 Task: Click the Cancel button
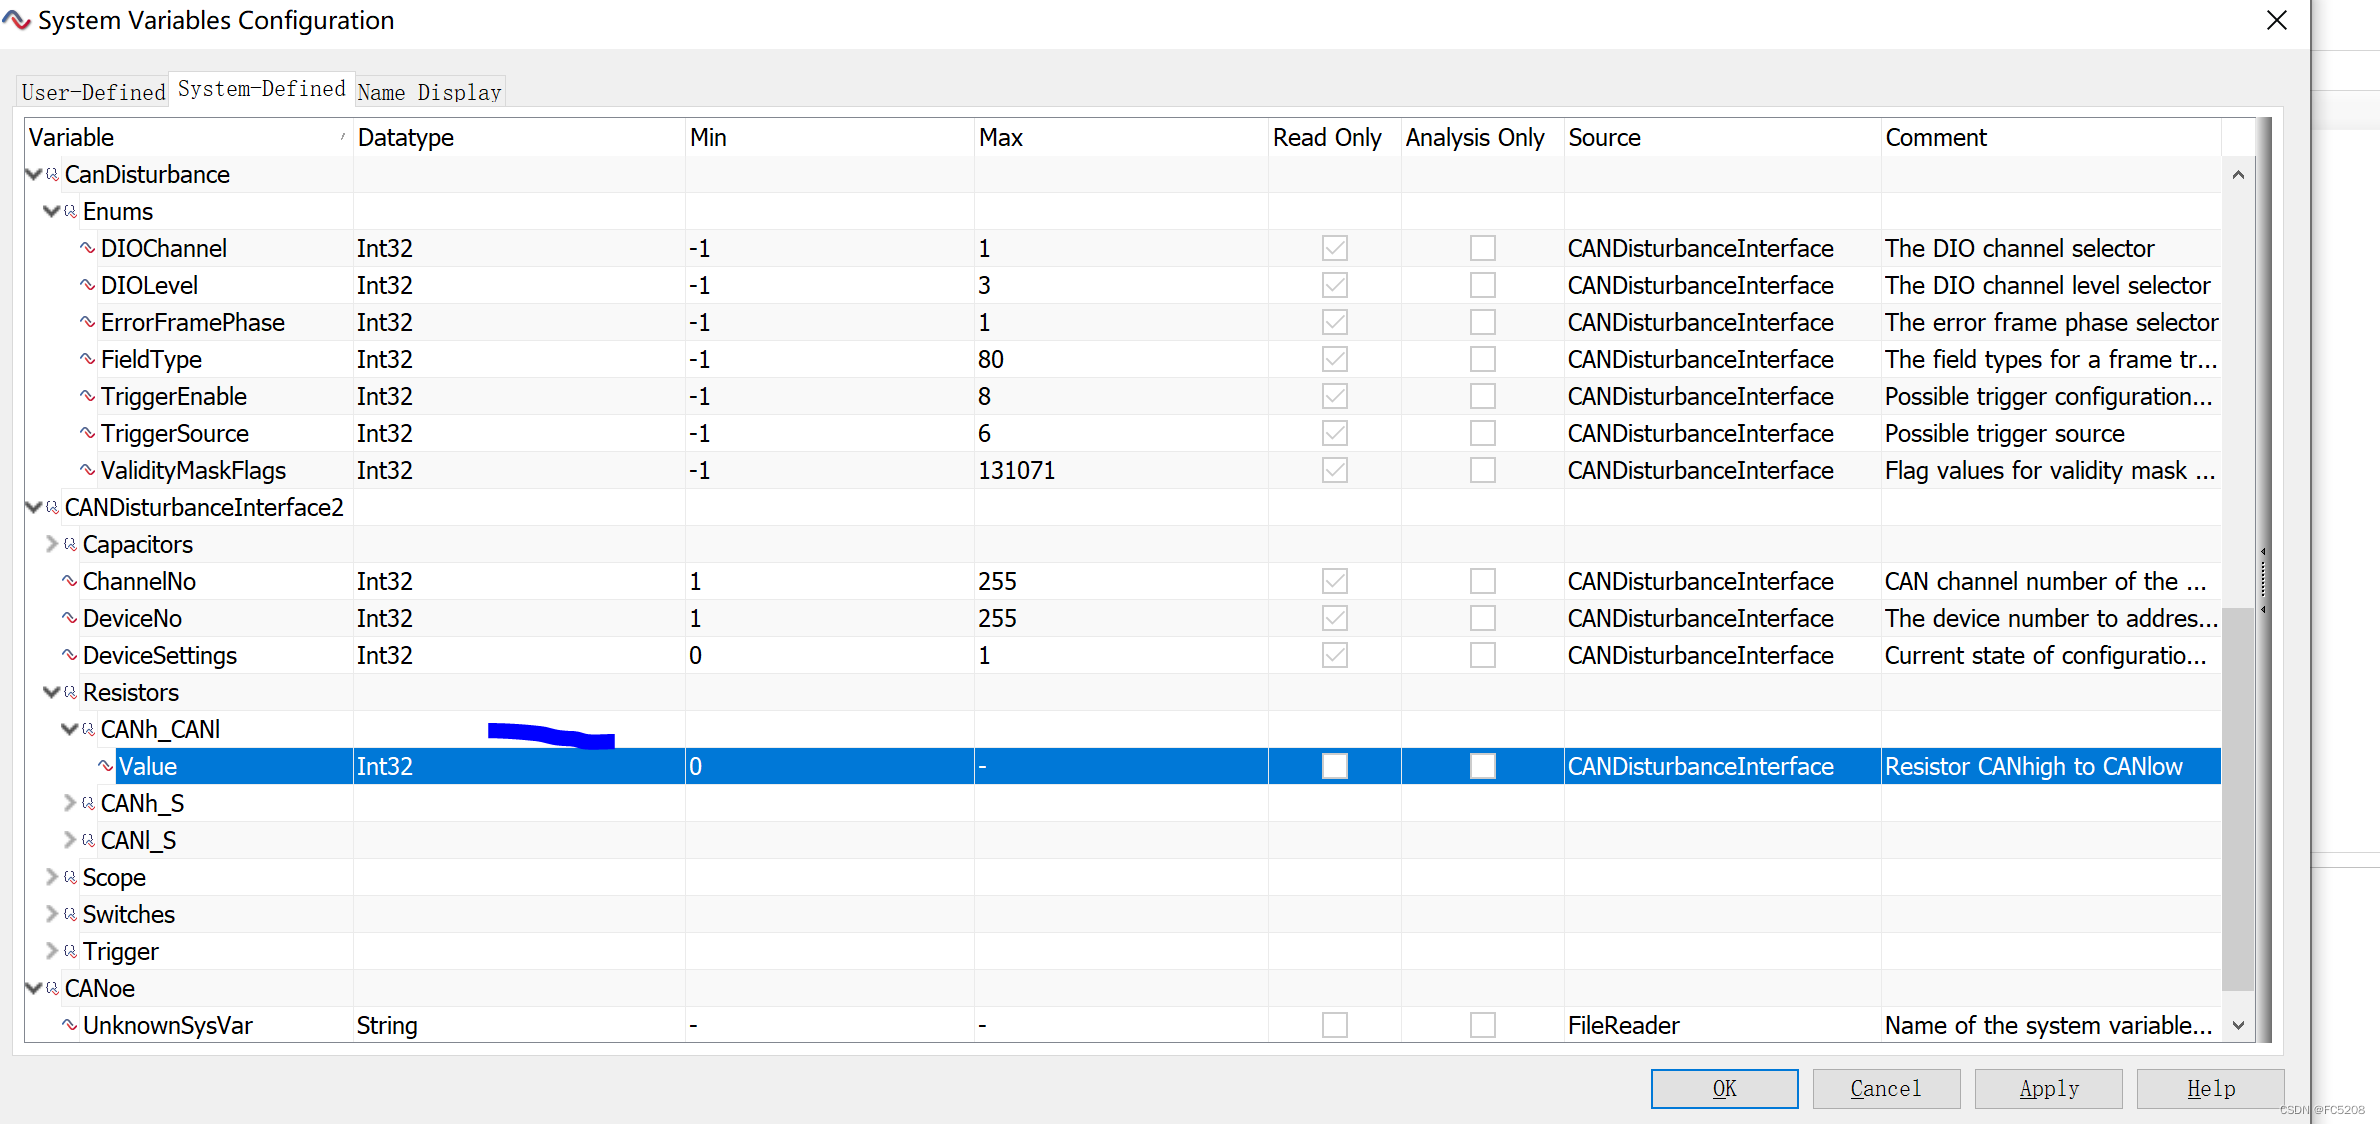coord(1885,1088)
